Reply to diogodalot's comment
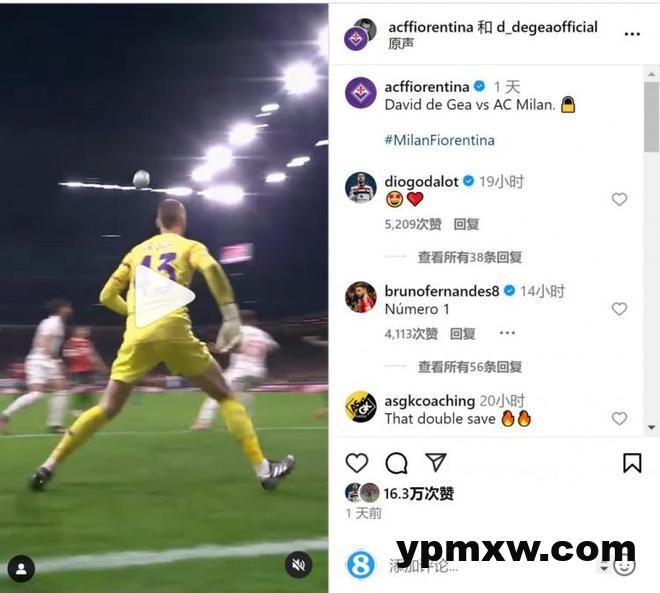 (x=466, y=224)
